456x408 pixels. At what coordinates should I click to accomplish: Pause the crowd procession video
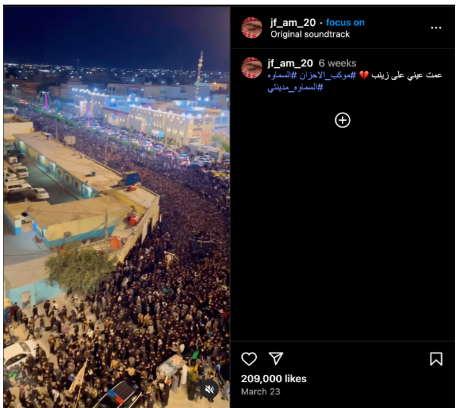click(117, 207)
